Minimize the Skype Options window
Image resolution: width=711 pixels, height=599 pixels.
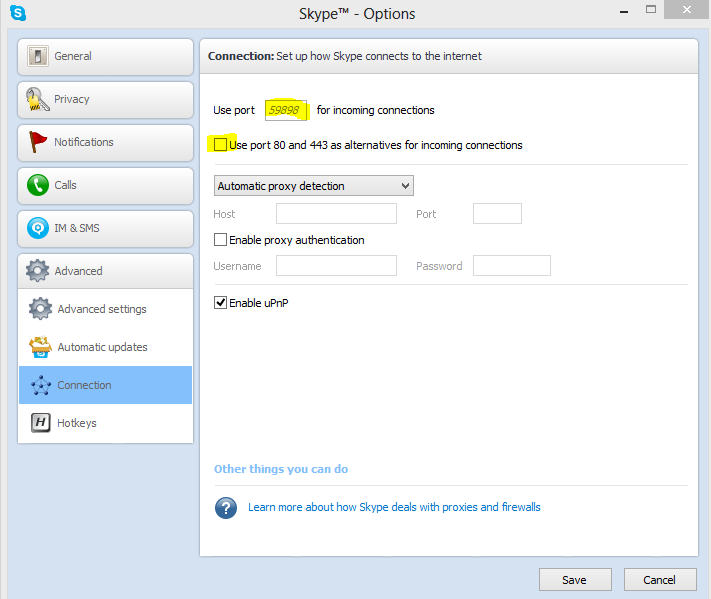(624, 11)
